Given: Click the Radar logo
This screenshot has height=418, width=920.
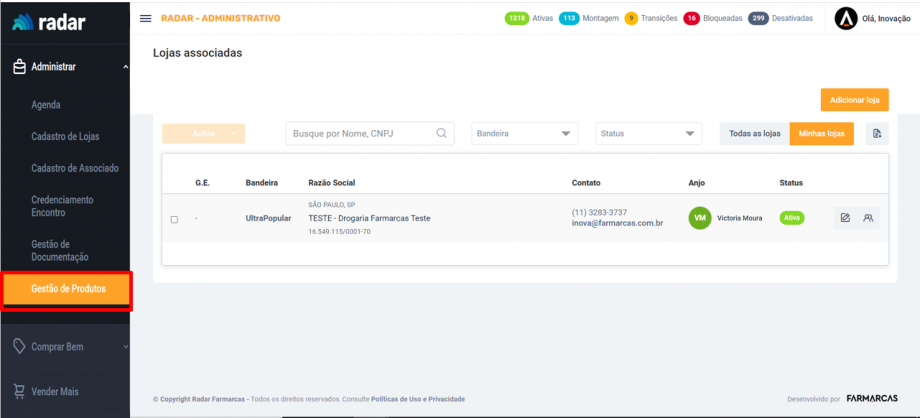Looking at the screenshot, I should tap(50, 22).
